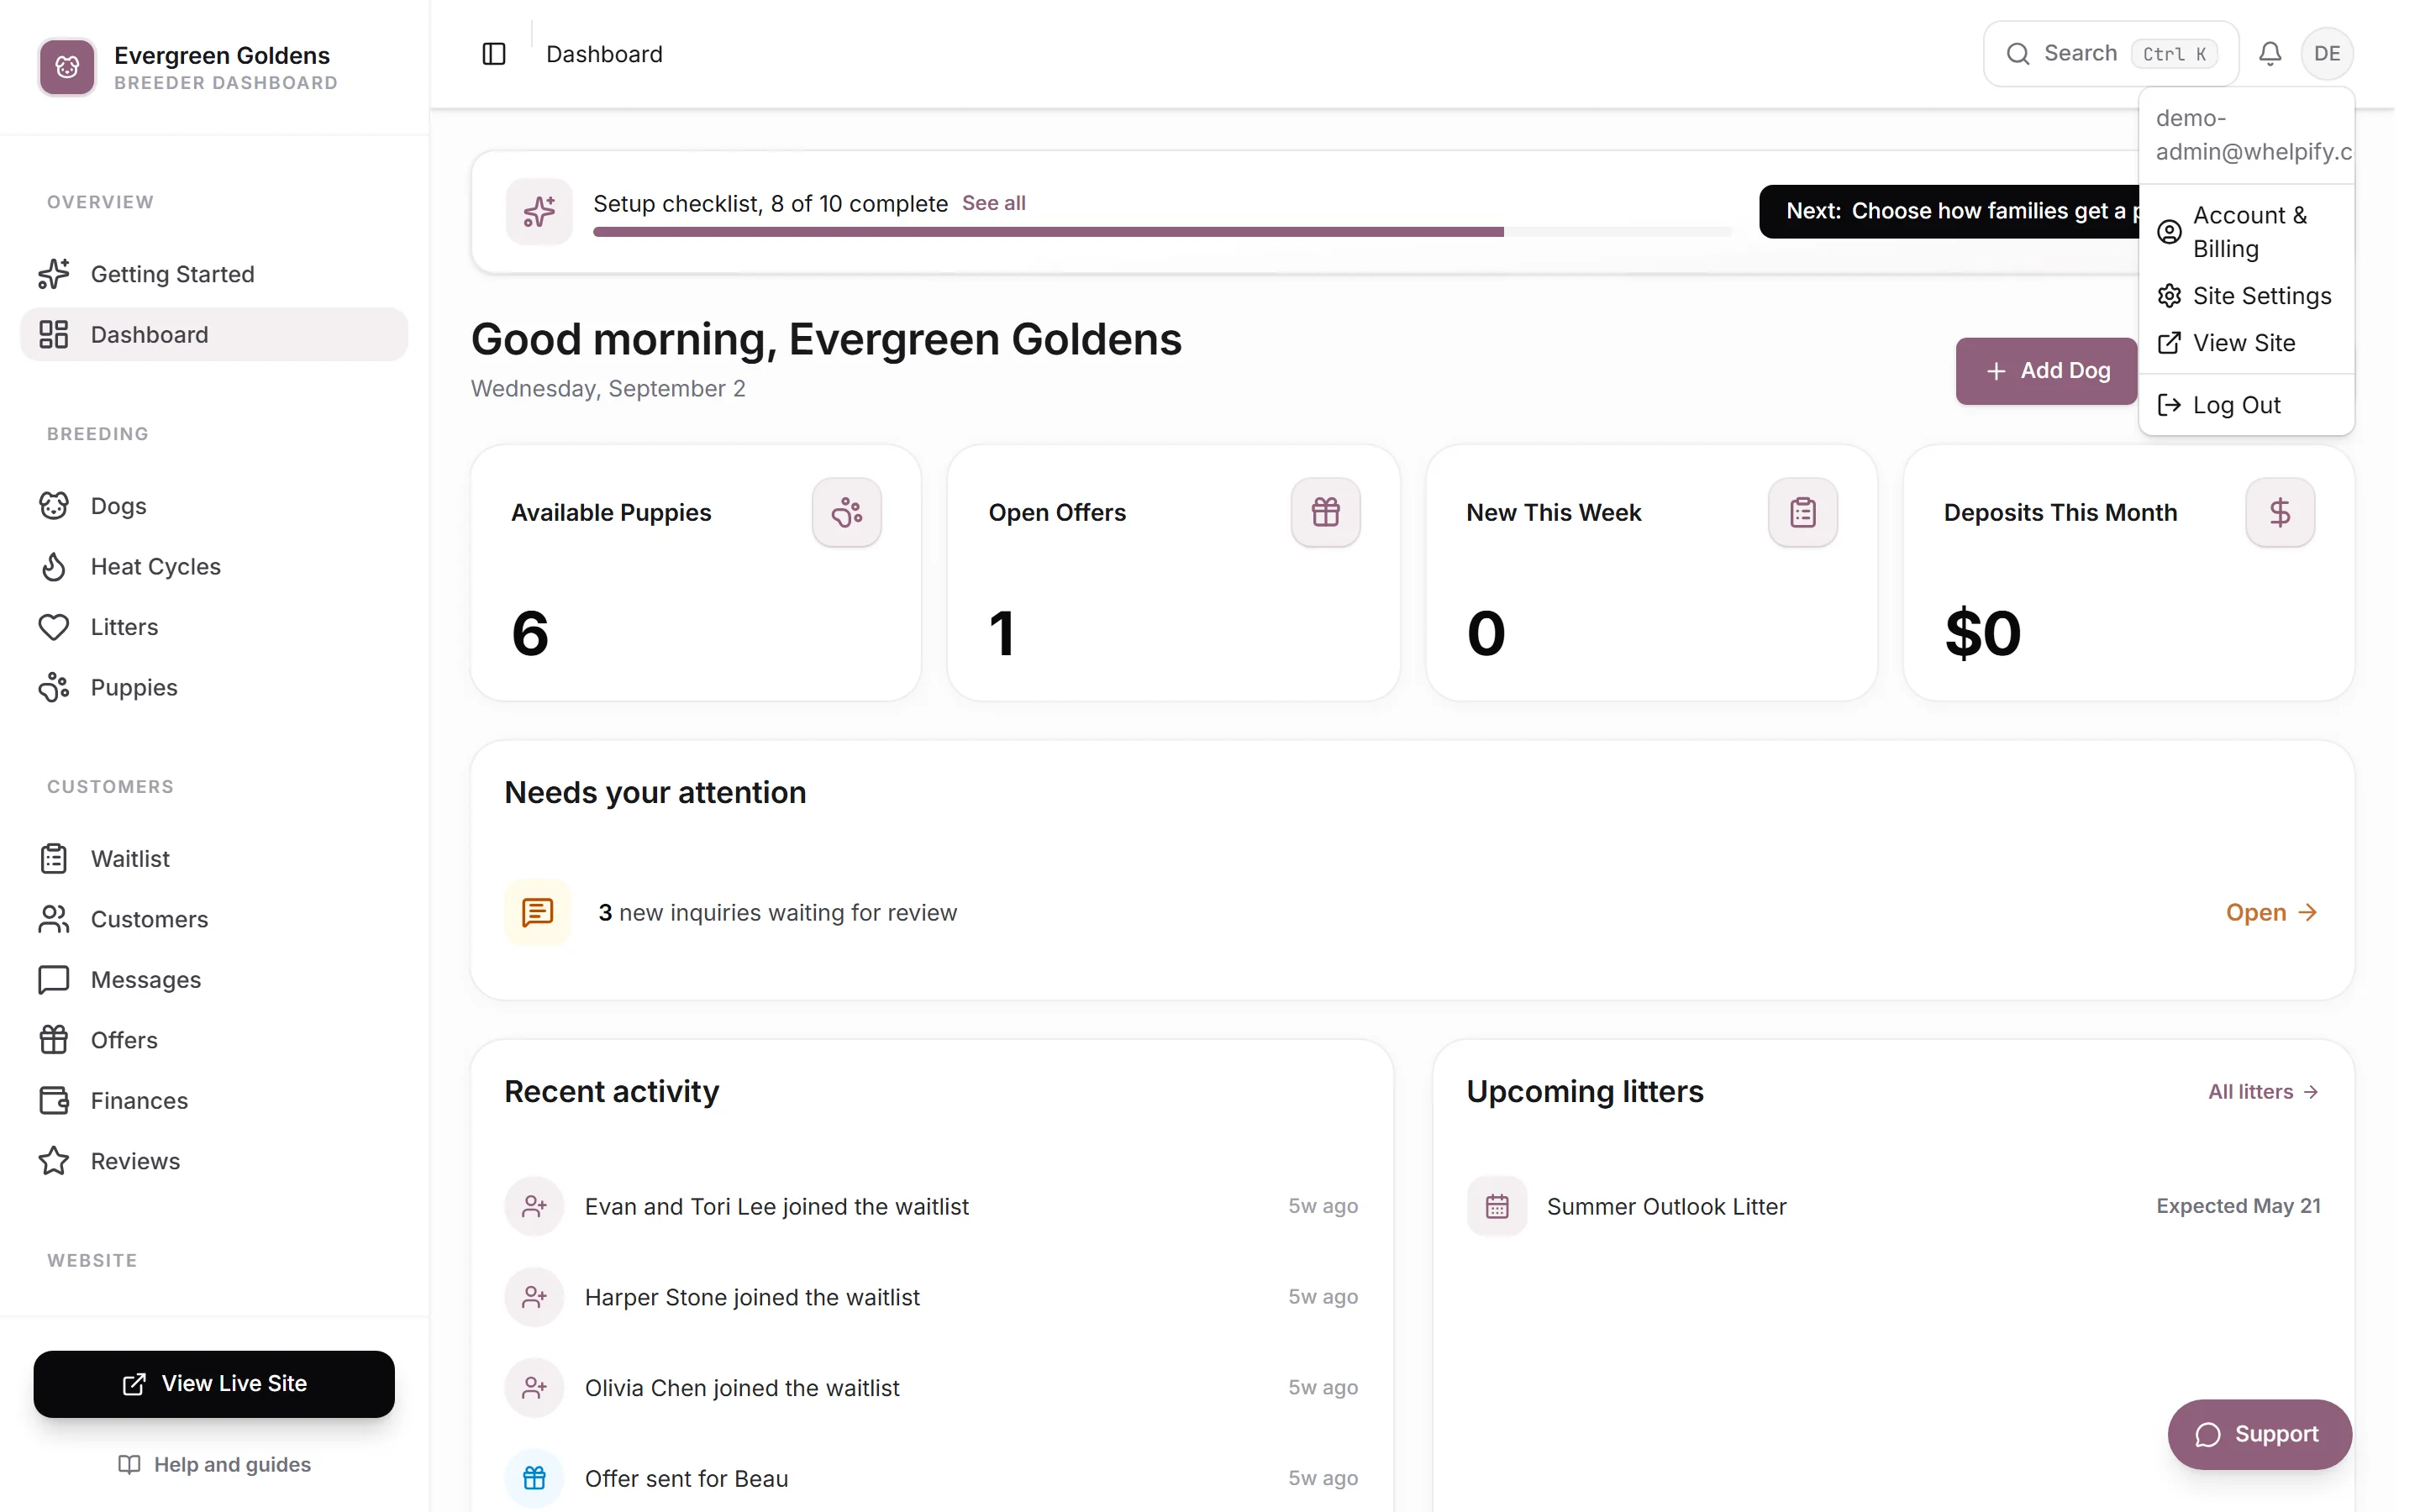The width and height of the screenshot is (2420, 1512).
Task: Click 'Olivia Chen joined the waitlist'
Action: (742, 1388)
